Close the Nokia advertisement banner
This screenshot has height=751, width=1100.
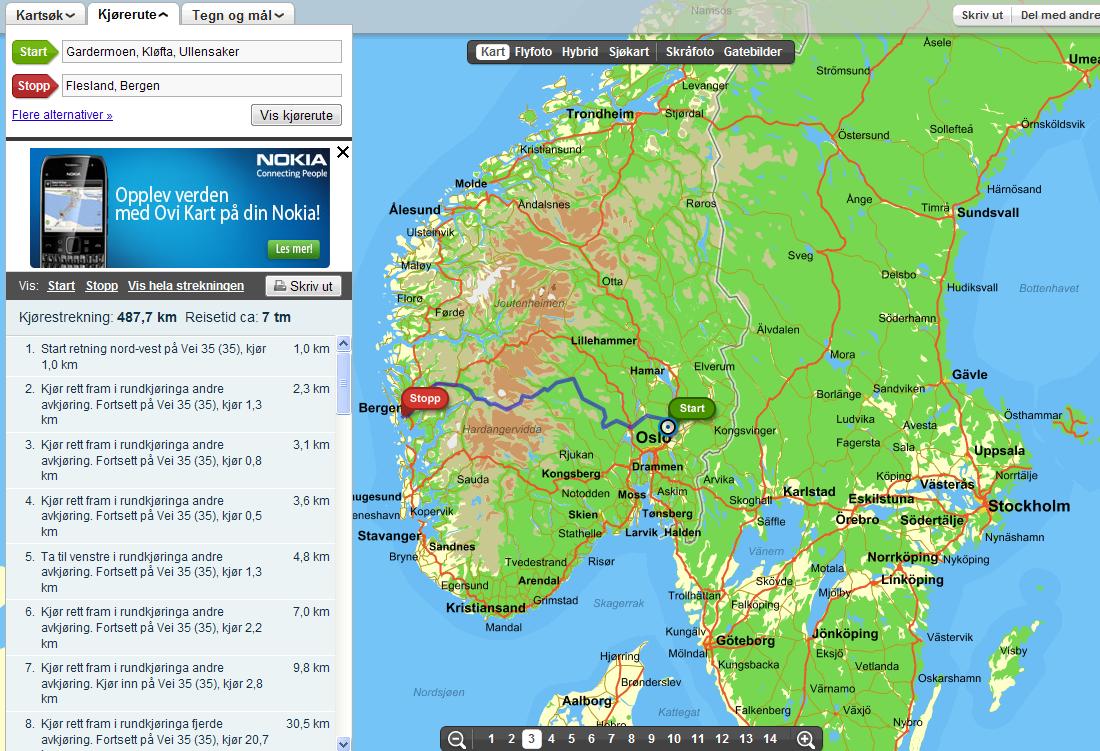343,152
